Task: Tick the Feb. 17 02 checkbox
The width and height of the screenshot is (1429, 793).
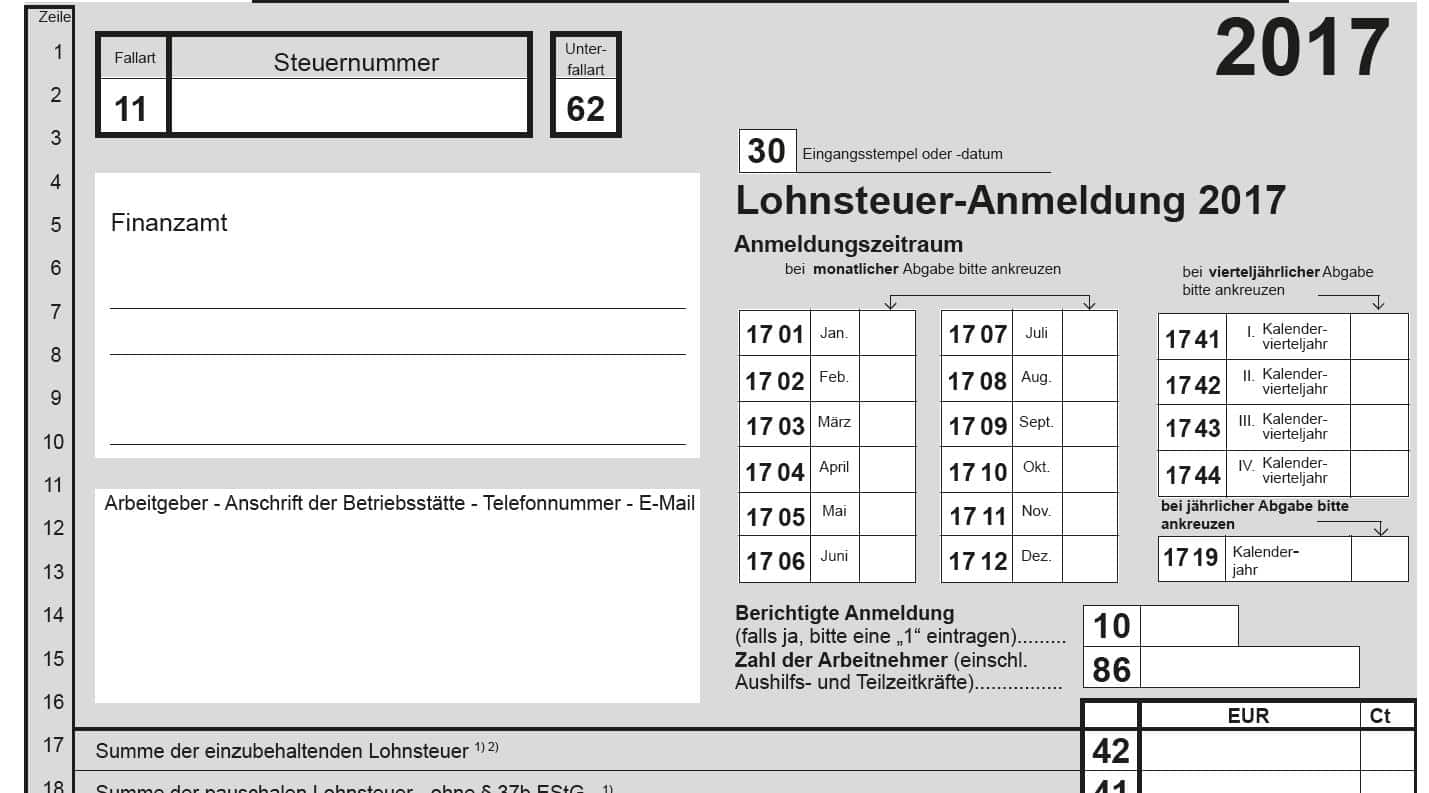Action: tap(887, 378)
